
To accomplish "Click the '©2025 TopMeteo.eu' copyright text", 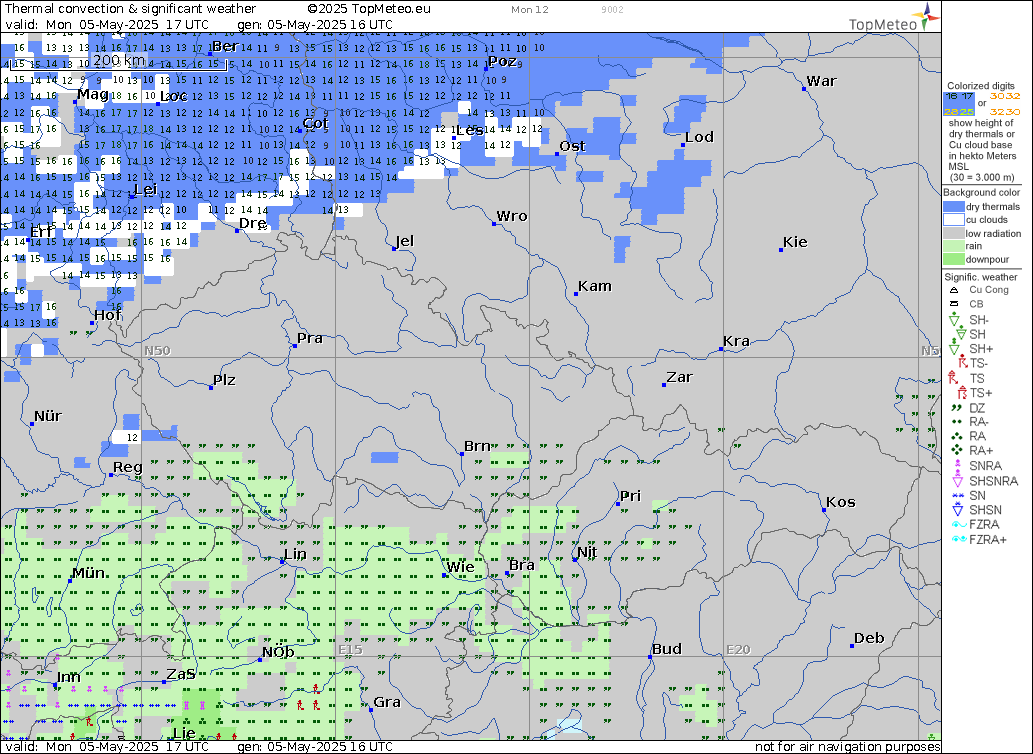I will 369,9.
